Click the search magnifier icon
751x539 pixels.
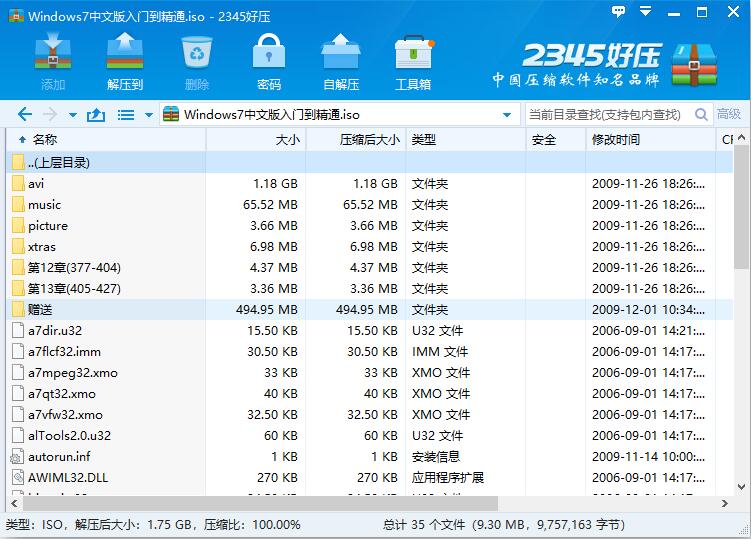pyautogui.click(x=701, y=115)
